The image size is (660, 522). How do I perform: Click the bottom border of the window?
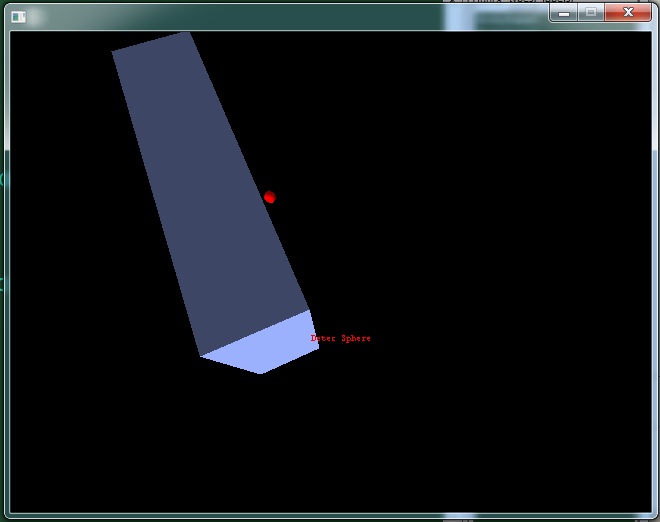pyautogui.click(x=330, y=517)
